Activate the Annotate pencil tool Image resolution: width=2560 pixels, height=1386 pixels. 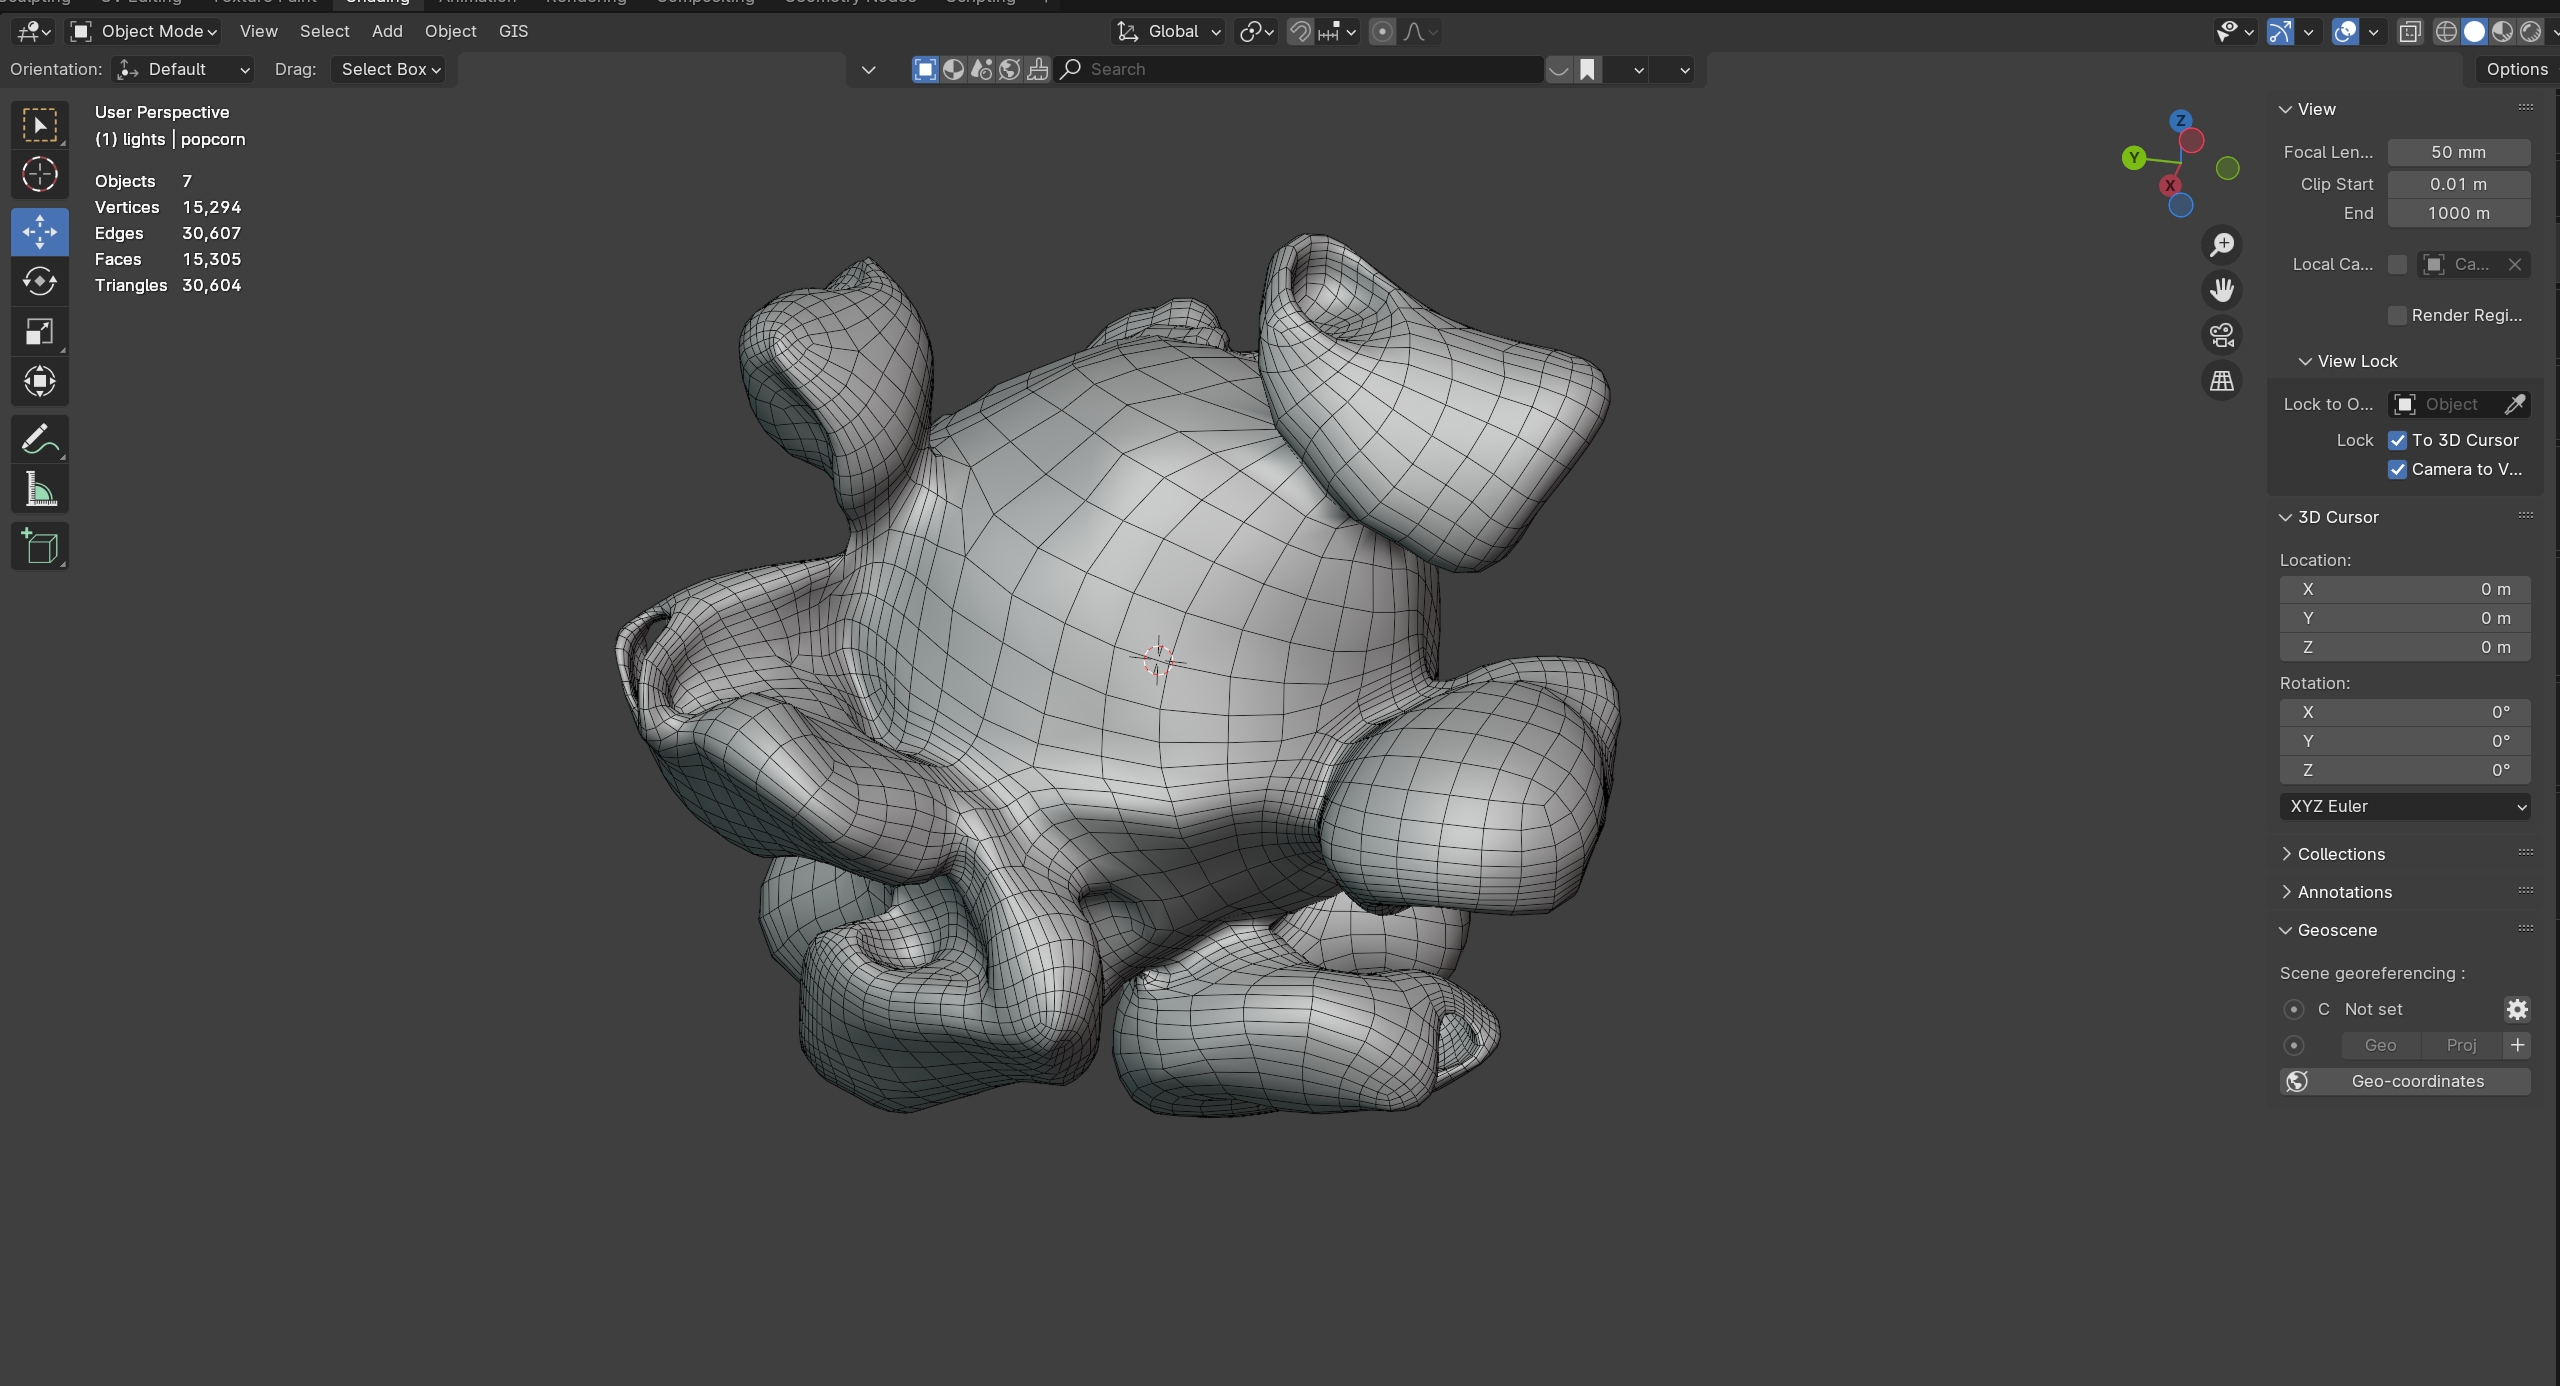click(x=40, y=439)
